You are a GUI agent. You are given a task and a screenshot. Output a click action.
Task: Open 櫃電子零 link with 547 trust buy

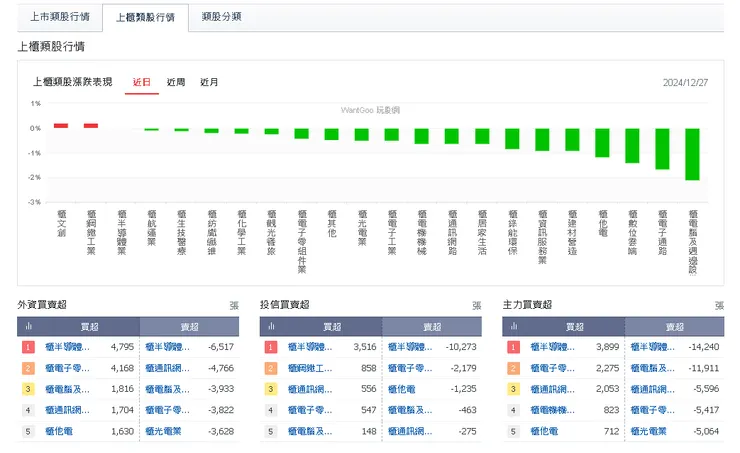coord(310,410)
